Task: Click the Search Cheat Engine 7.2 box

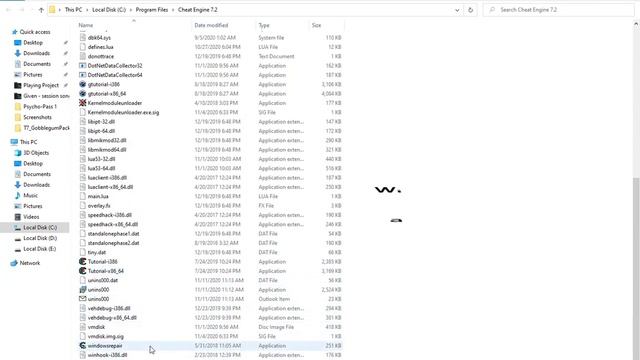Action: [558, 10]
